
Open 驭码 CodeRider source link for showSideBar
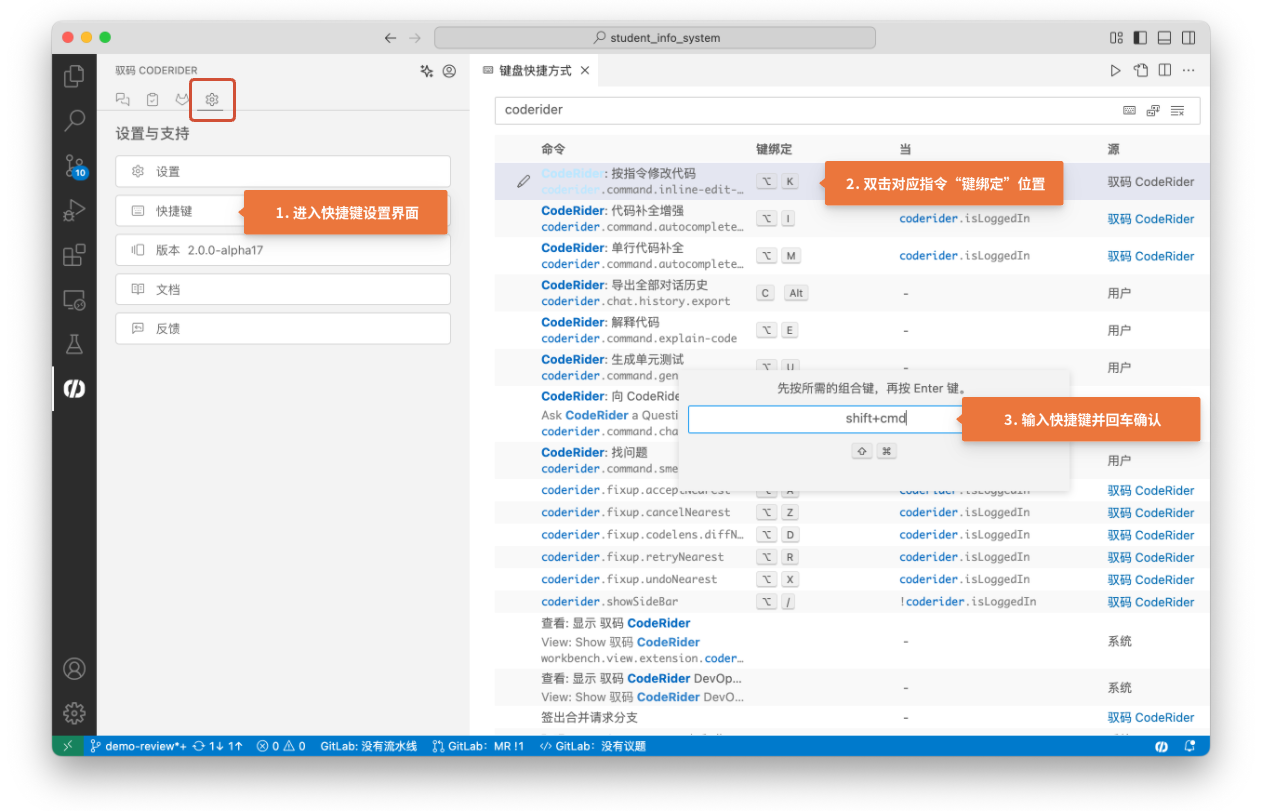tap(1150, 602)
